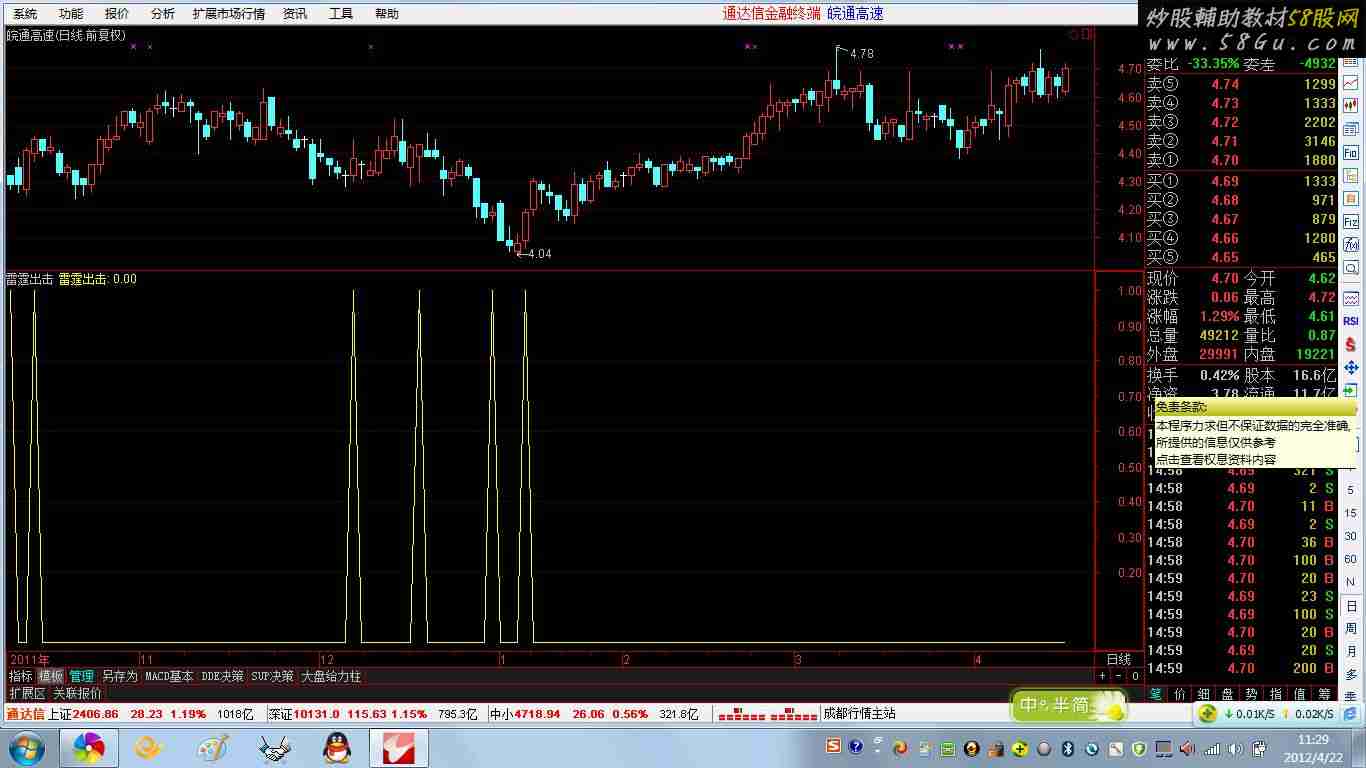This screenshot has height=768, width=1366.
Task: Select the 日 daily period button
Action: click(1351, 606)
